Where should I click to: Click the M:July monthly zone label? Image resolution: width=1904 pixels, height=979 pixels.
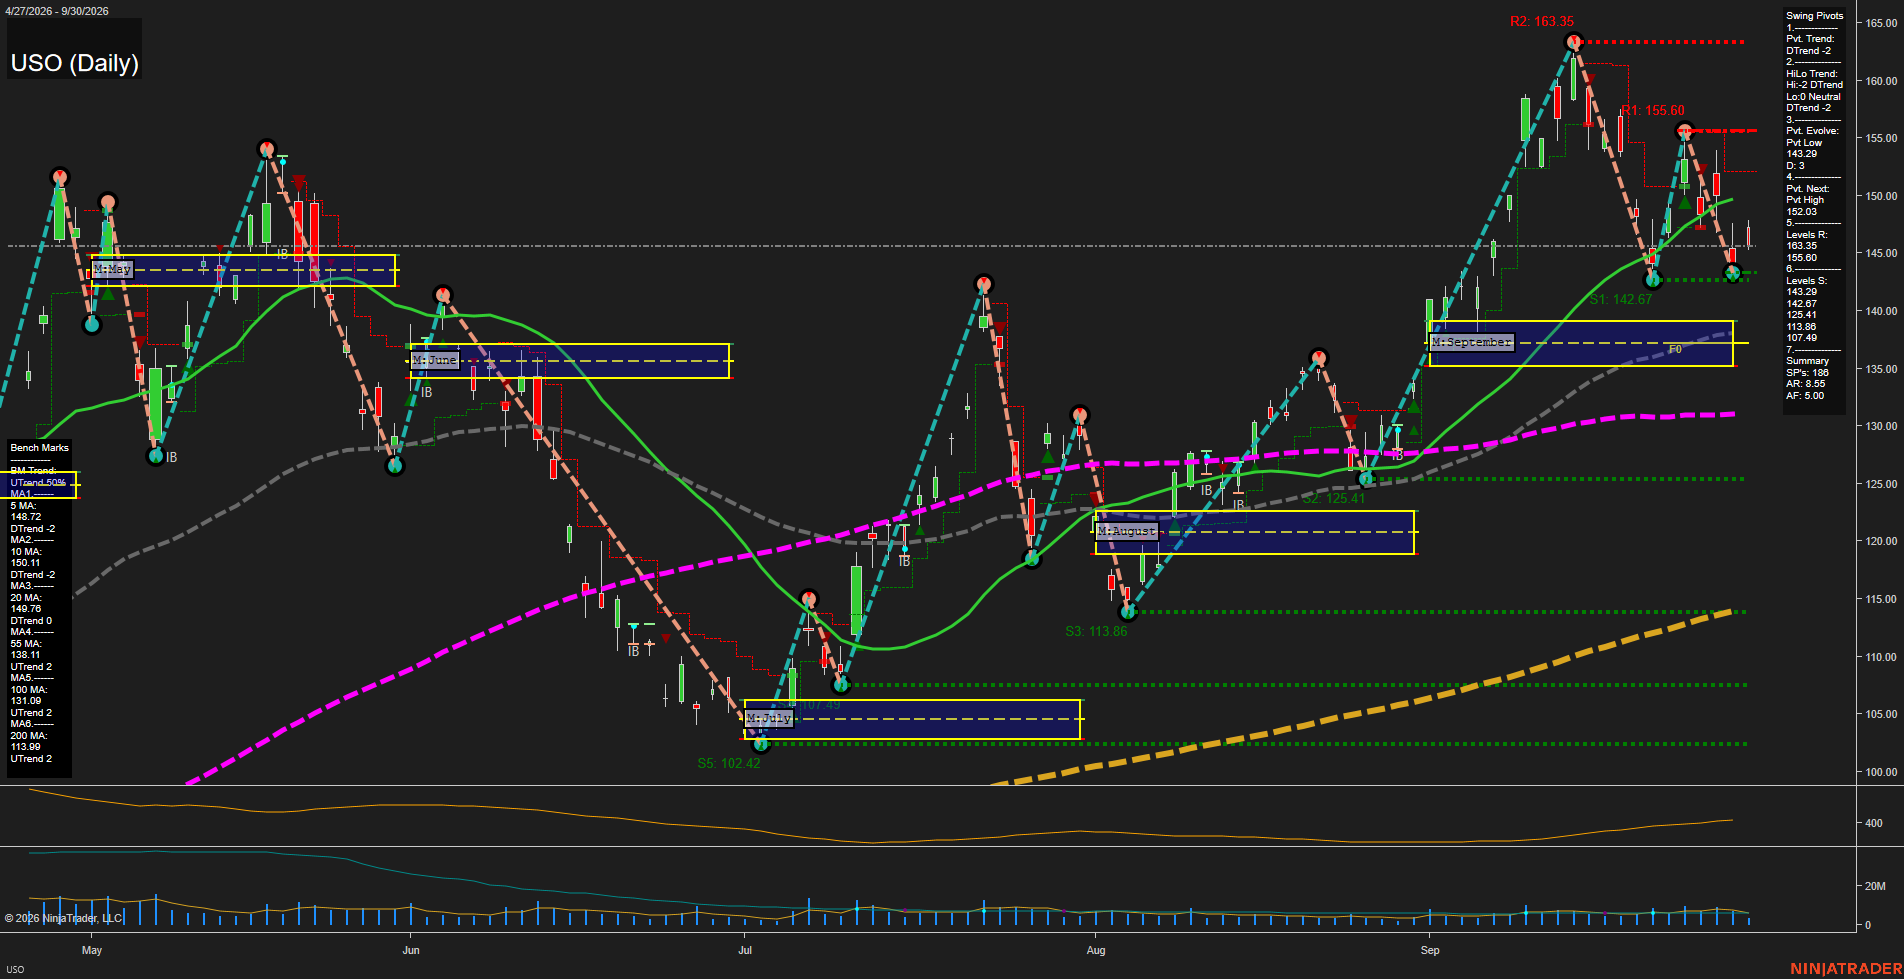pos(769,718)
